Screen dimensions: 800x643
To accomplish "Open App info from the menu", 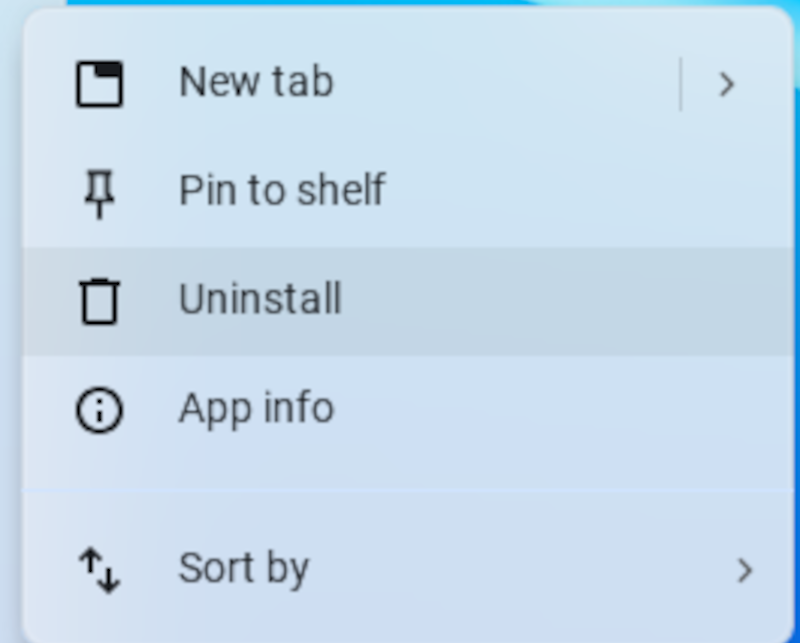I will coord(256,408).
